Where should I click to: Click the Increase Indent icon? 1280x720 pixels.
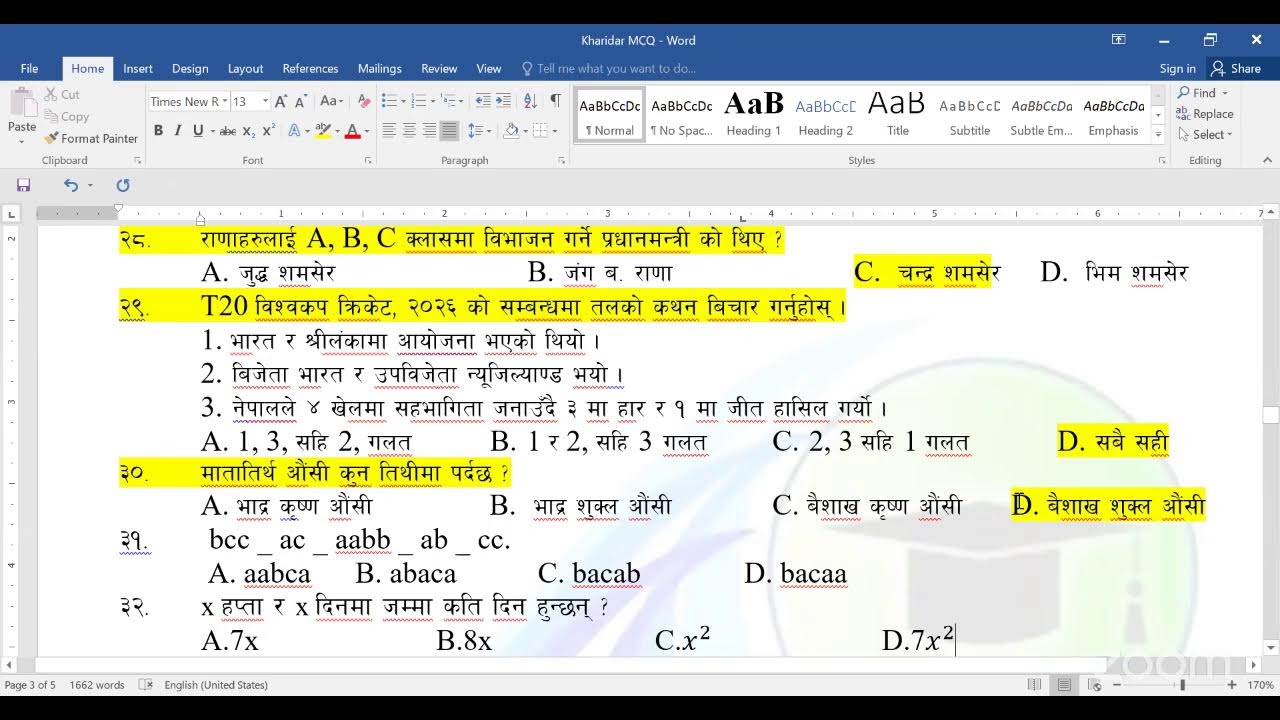click(x=504, y=101)
